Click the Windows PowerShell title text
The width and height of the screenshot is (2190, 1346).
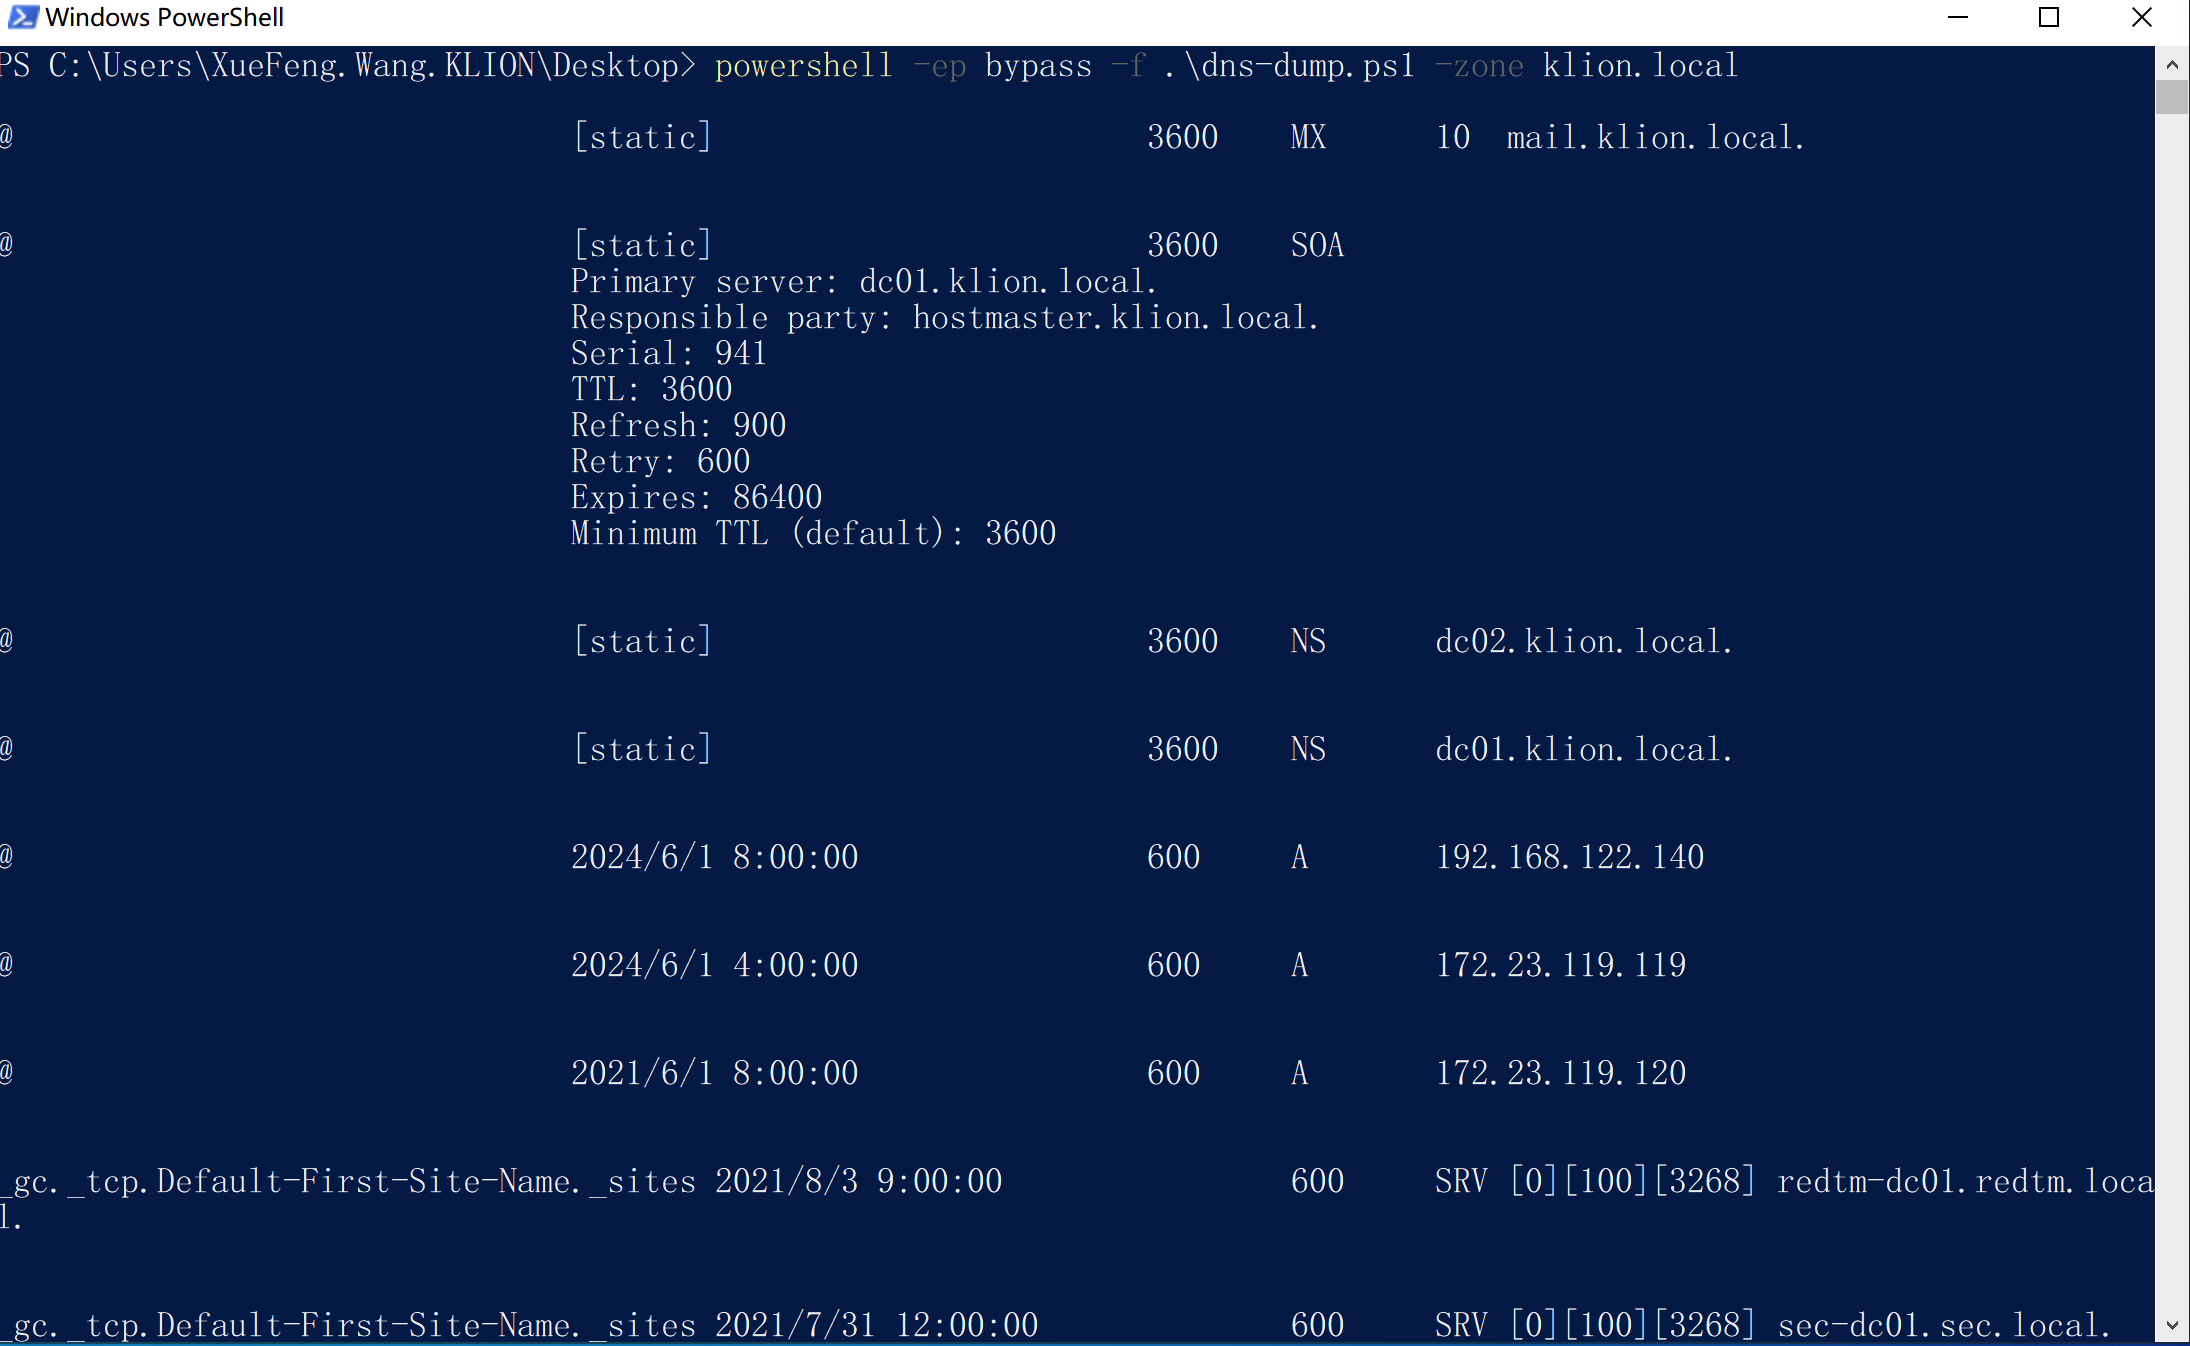(x=166, y=16)
